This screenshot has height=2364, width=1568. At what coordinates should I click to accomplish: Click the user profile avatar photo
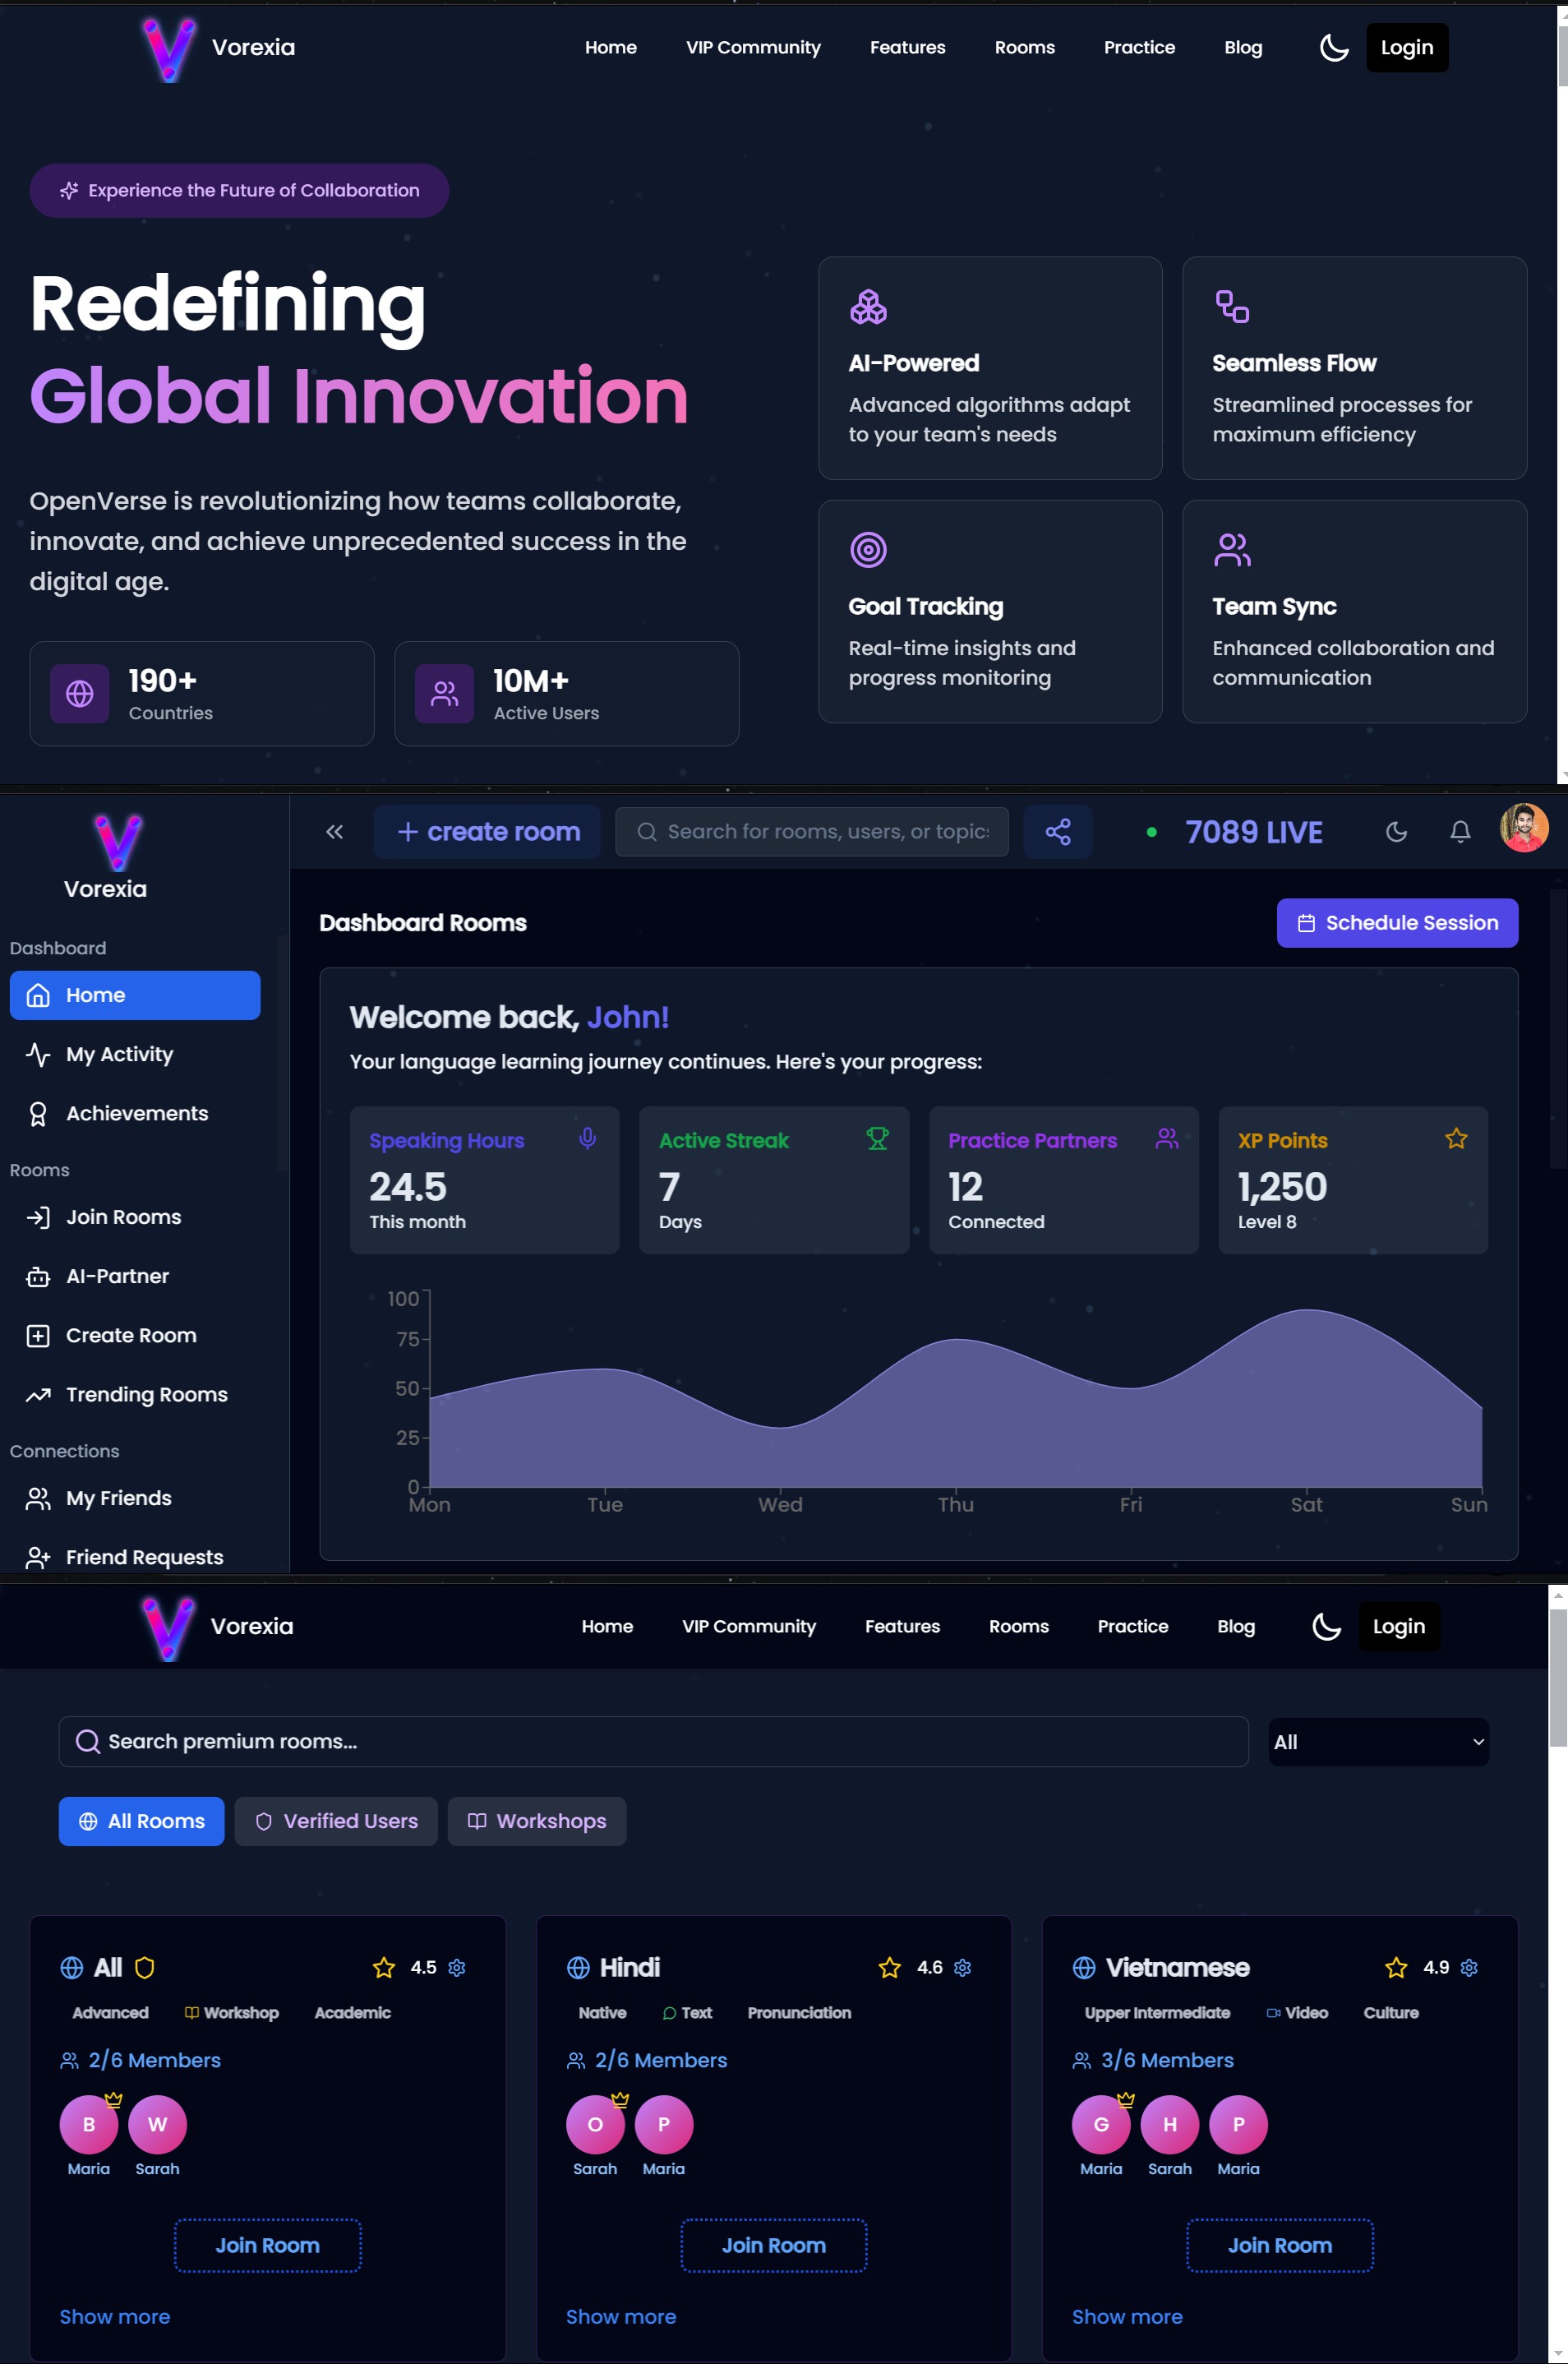point(1523,828)
